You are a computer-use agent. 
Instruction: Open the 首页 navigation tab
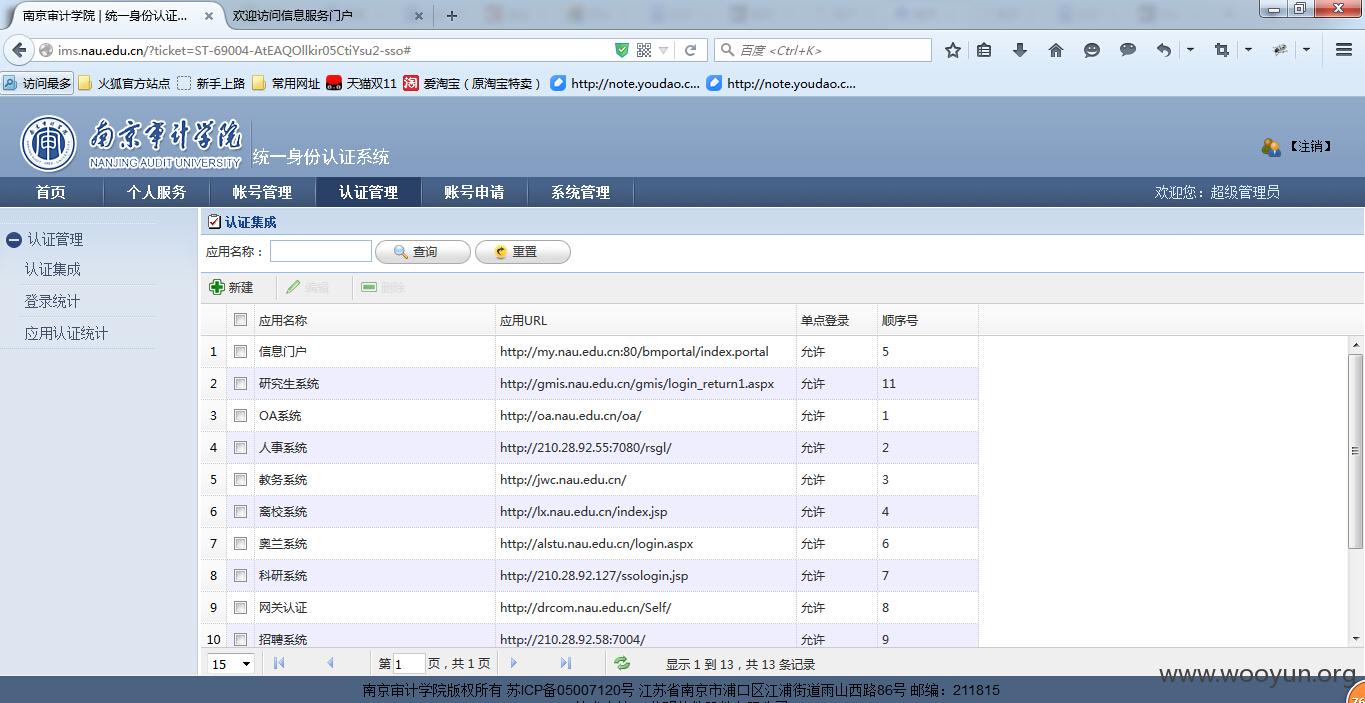51,192
